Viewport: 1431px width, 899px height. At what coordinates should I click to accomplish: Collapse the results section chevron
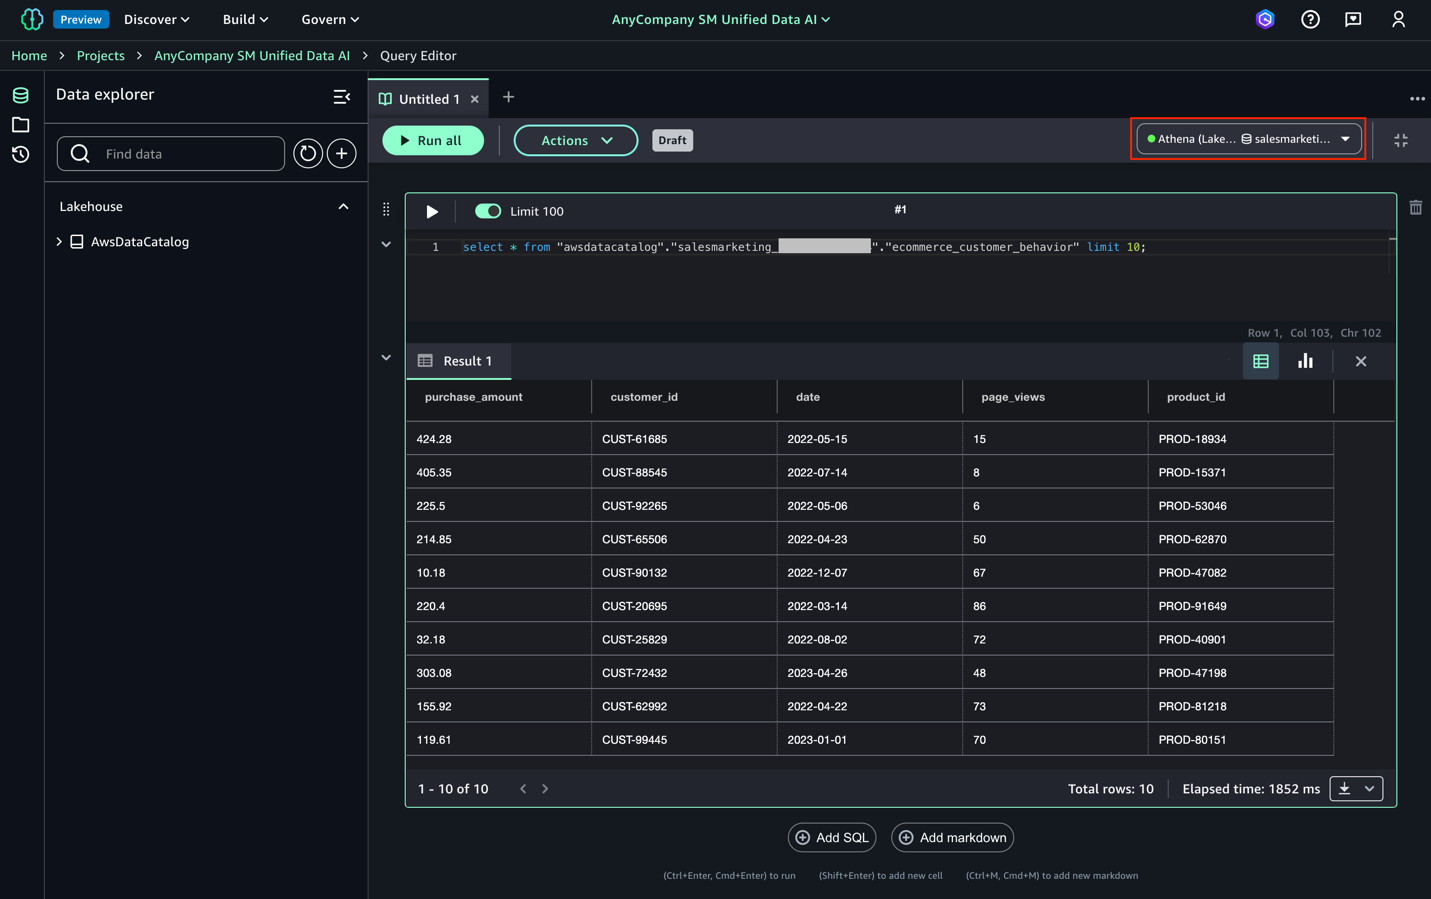tap(386, 357)
